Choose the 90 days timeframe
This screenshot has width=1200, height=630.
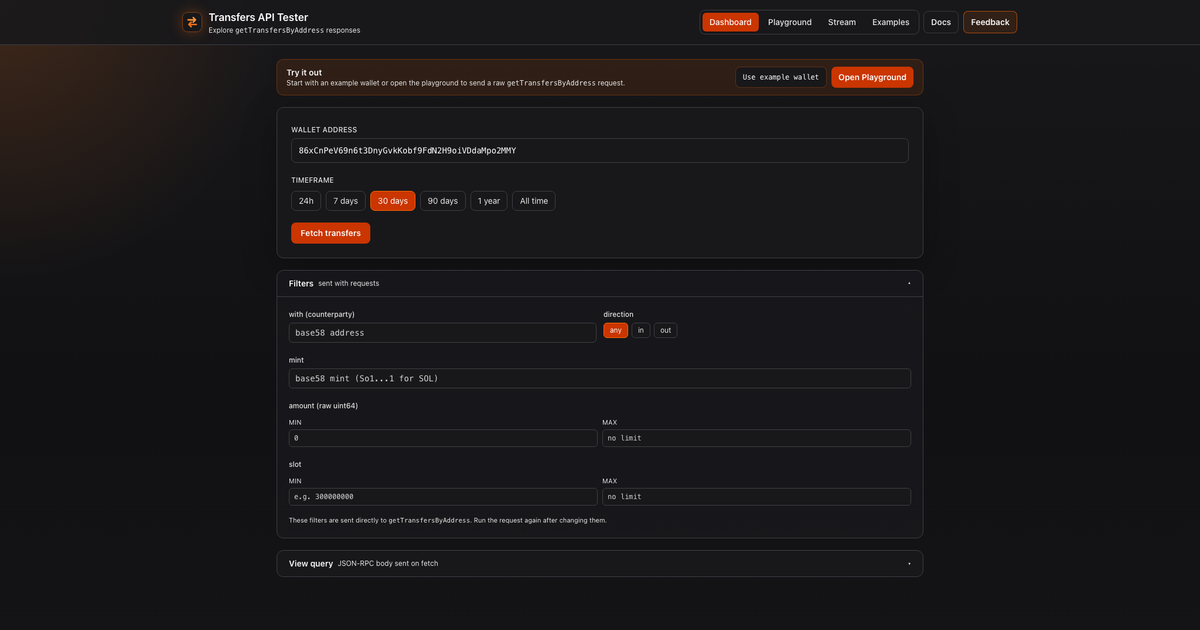pyautogui.click(x=443, y=201)
